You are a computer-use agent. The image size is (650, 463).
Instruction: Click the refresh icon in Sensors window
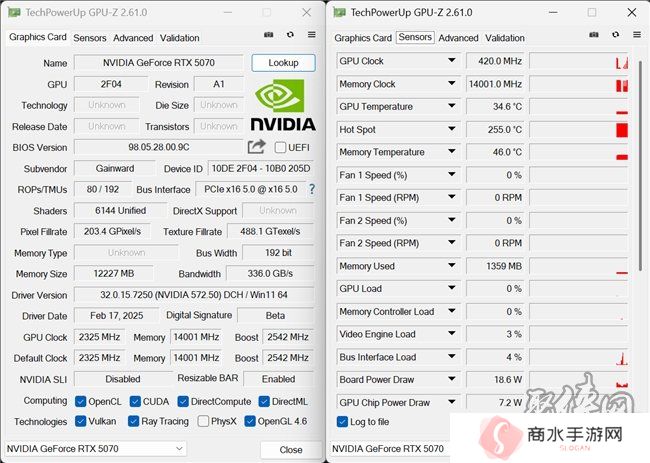[x=616, y=35]
